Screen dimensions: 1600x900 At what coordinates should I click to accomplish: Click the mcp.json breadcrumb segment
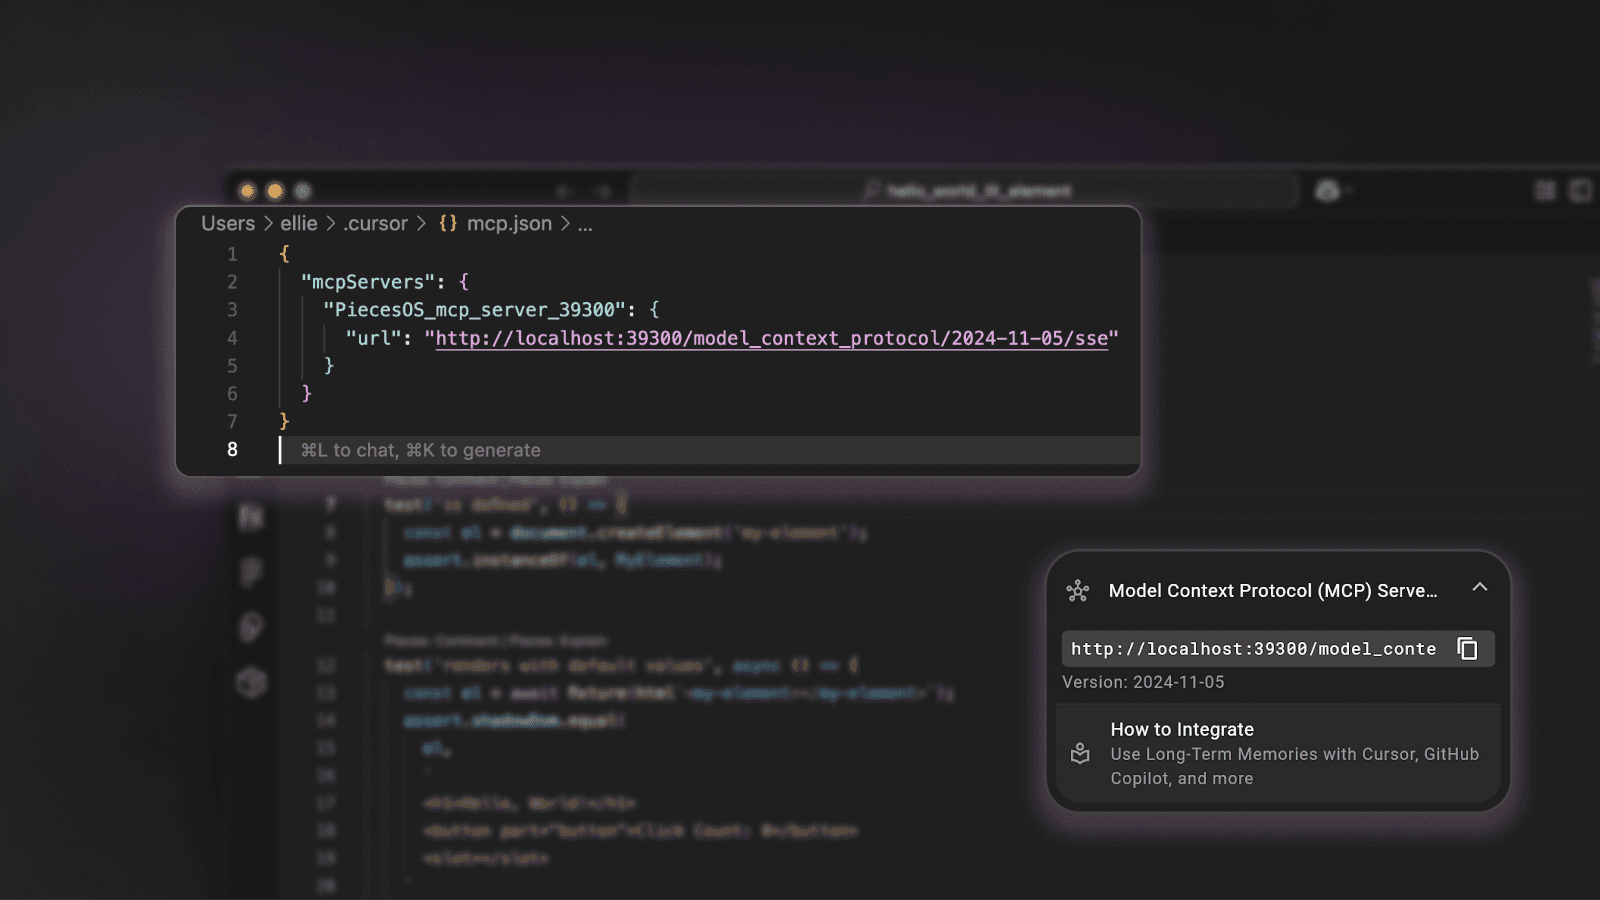pos(509,224)
